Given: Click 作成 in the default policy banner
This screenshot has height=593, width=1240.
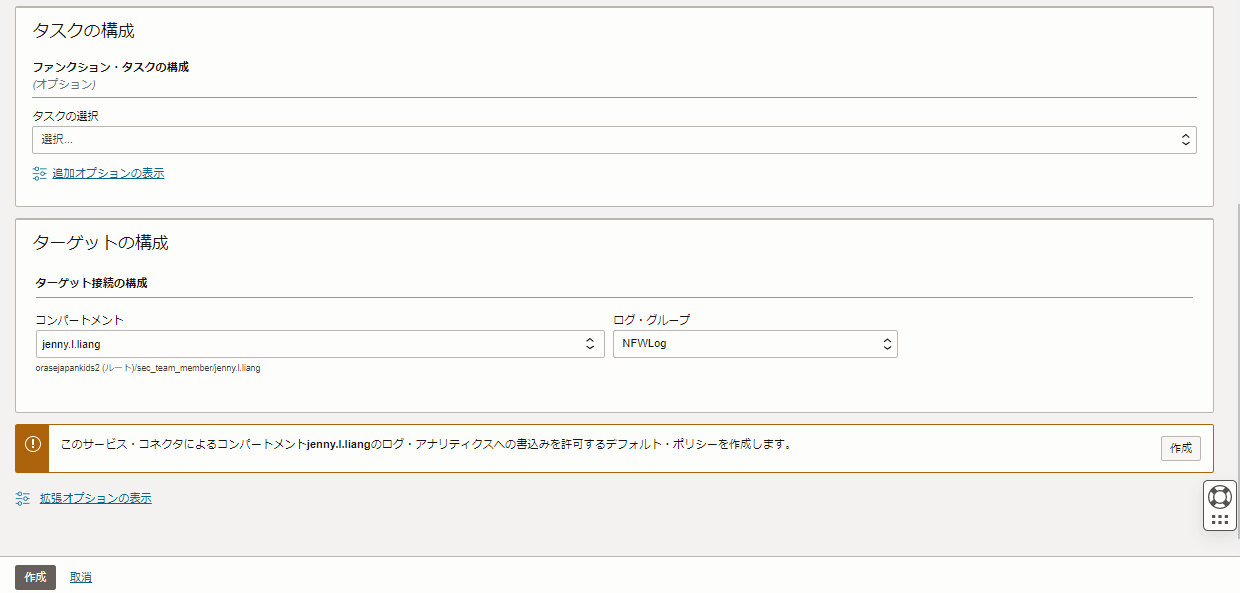Looking at the screenshot, I should [1180, 448].
